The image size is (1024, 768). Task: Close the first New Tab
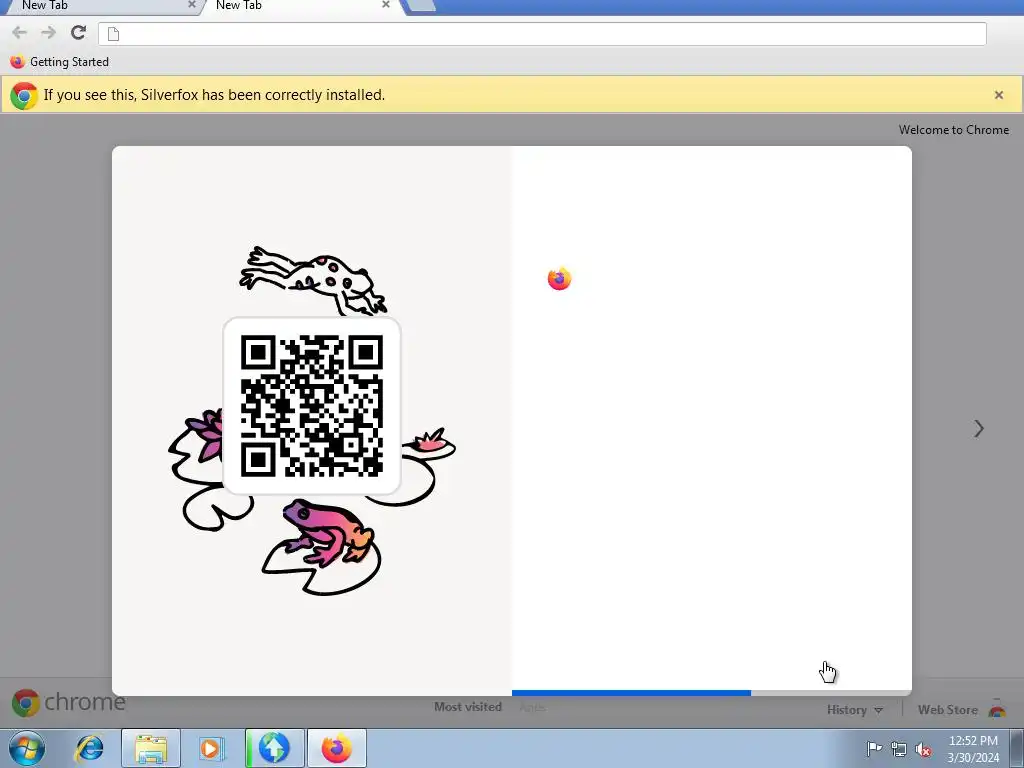[x=192, y=5]
